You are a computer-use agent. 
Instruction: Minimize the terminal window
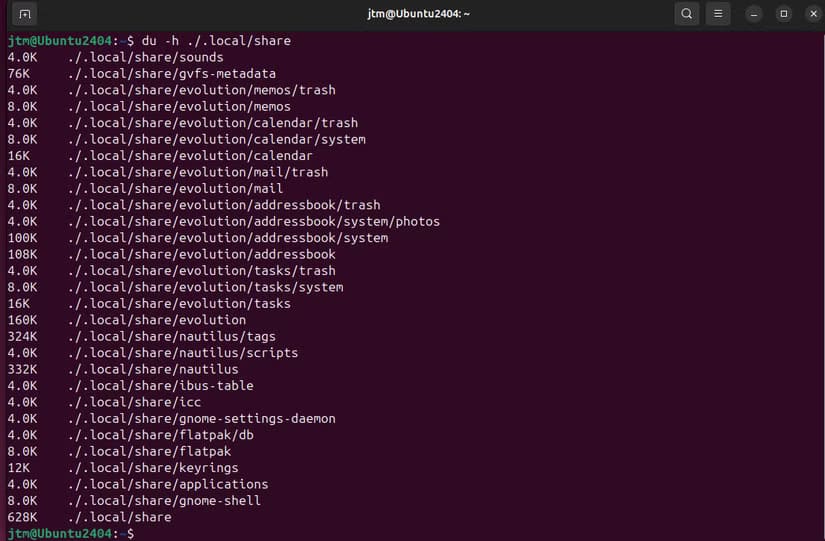(x=755, y=14)
